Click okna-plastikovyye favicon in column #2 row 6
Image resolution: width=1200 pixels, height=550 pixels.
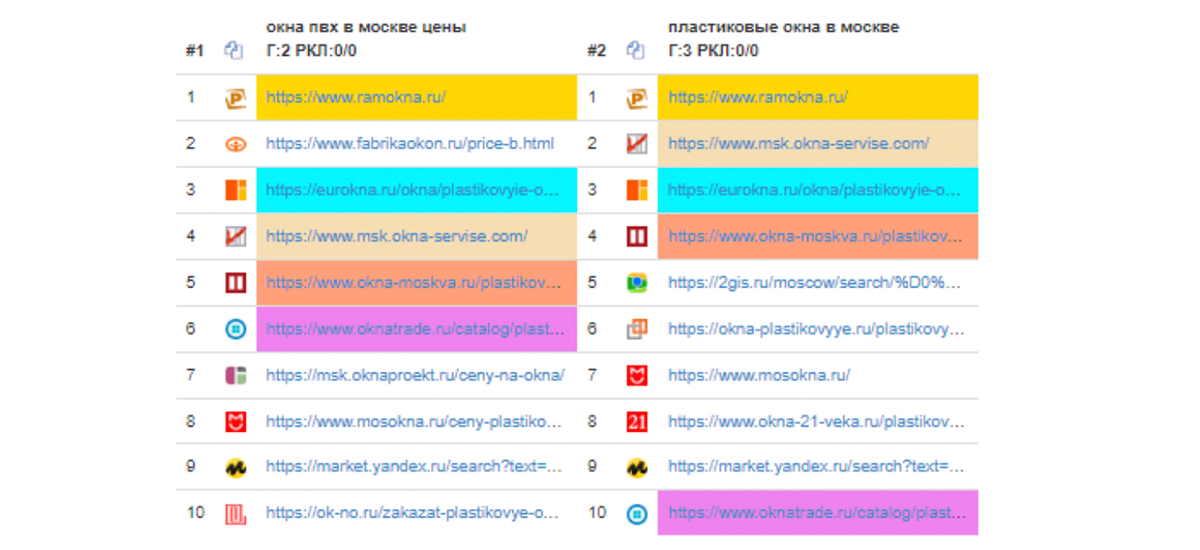[637, 328]
